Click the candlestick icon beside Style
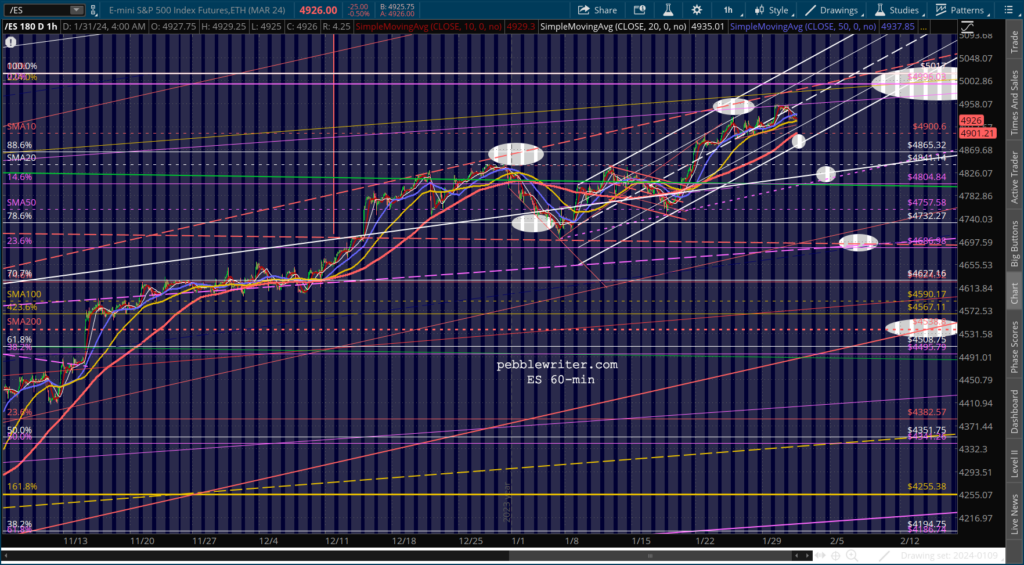 pos(759,10)
